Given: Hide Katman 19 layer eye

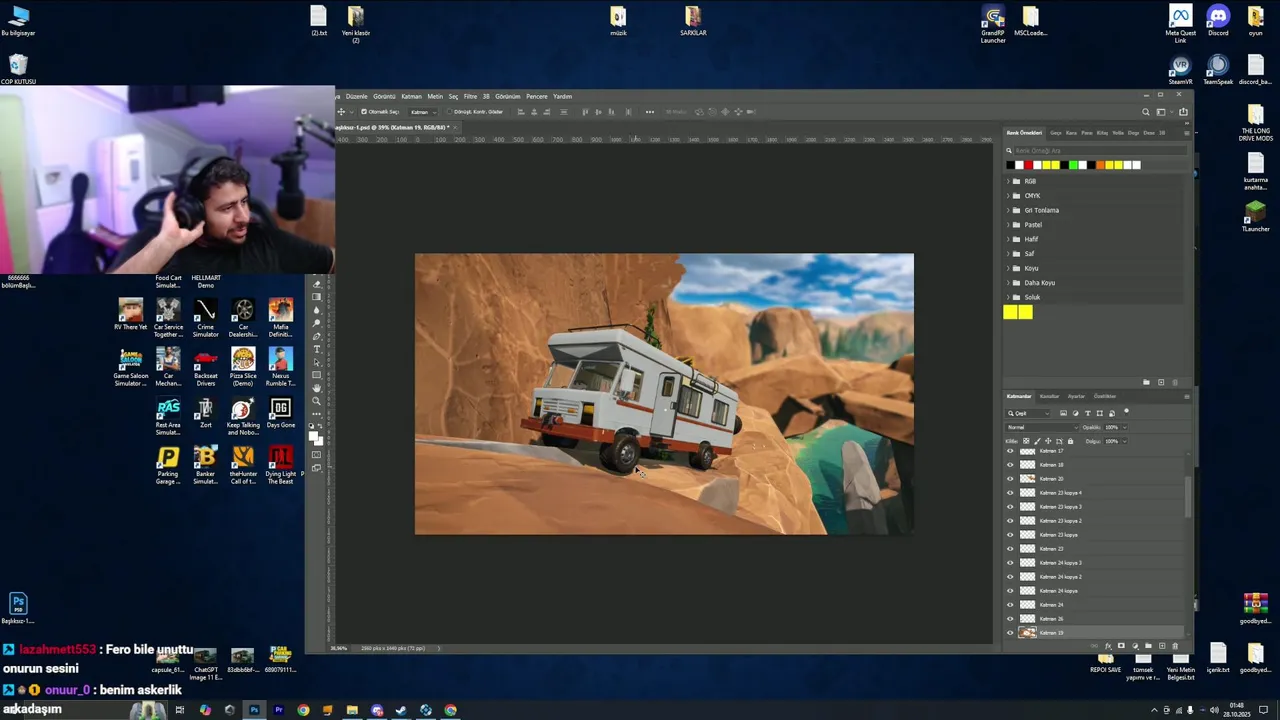Looking at the screenshot, I should click(x=1010, y=633).
